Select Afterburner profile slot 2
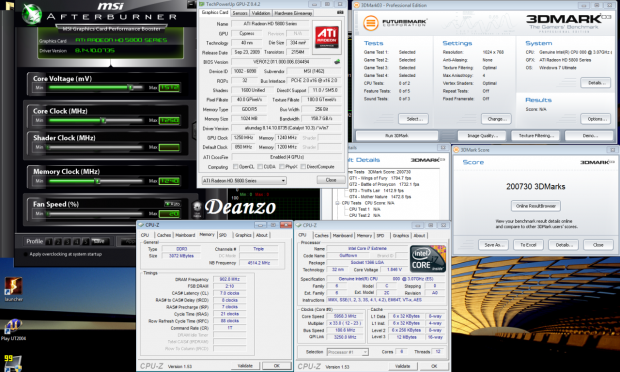Viewport: 620px width, 372px height. coord(59,241)
